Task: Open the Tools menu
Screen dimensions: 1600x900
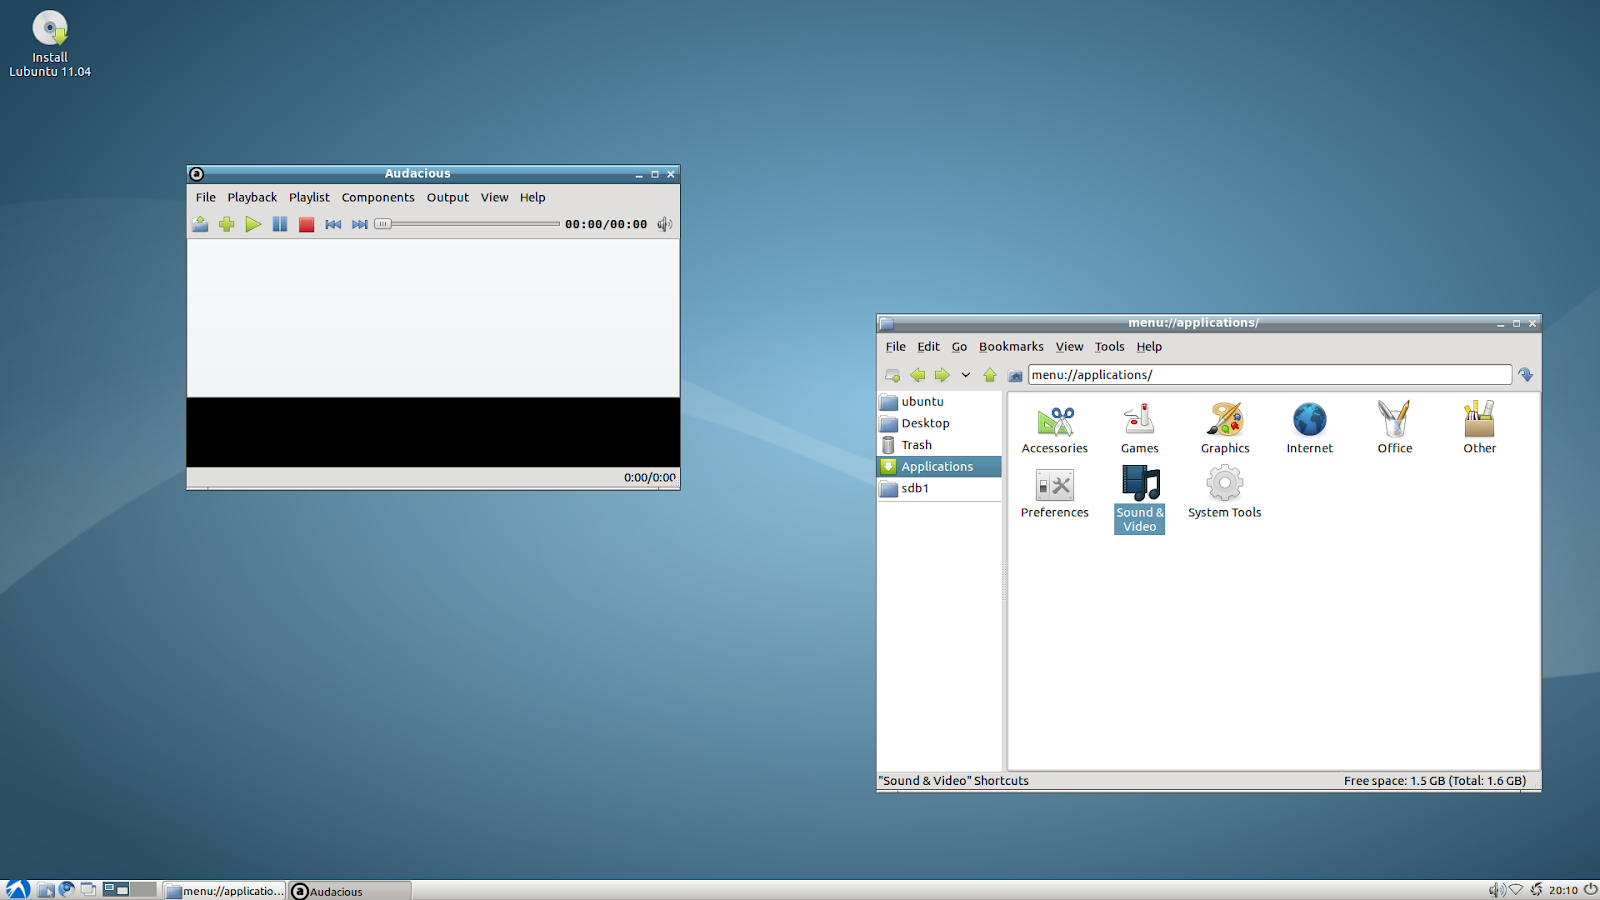Action: 1110,346
